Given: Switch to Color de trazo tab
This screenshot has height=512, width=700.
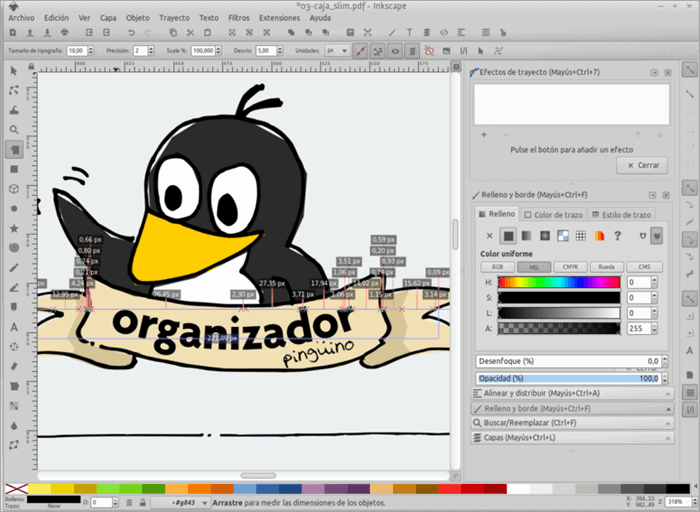Looking at the screenshot, I should pos(554,215).
